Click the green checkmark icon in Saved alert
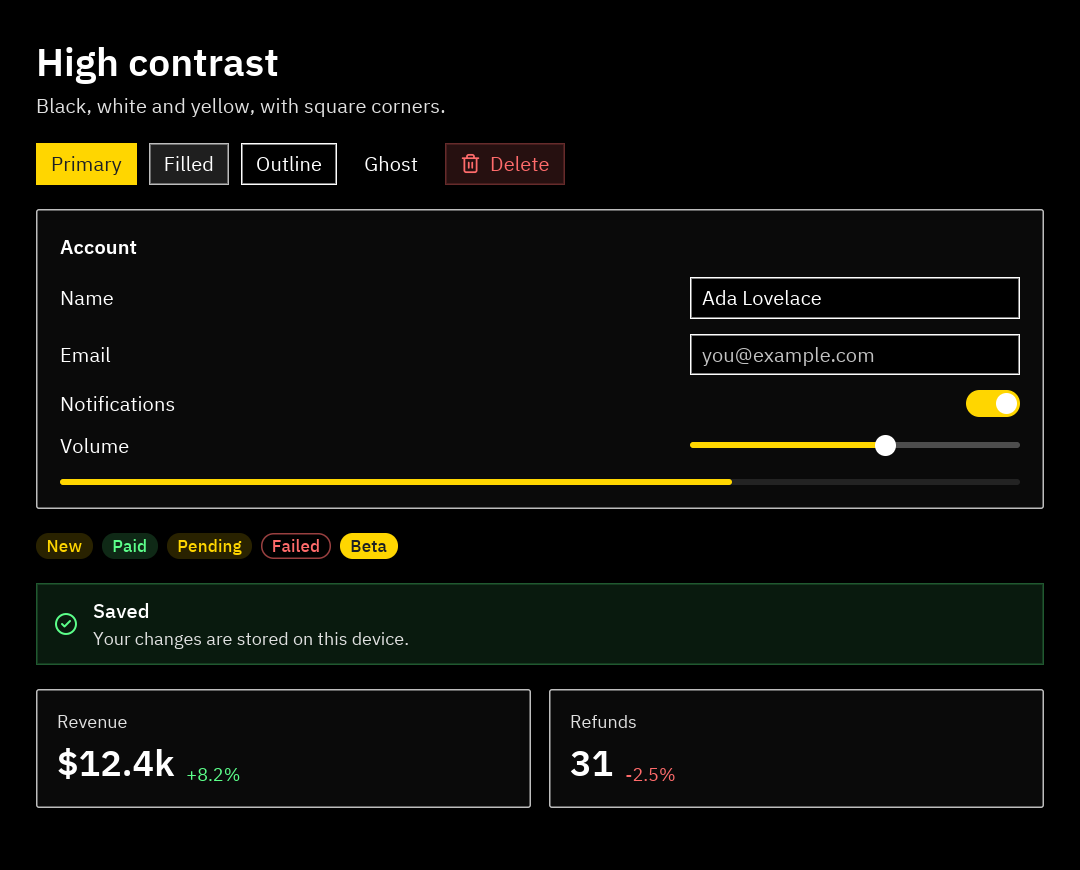 pos(66,624)
